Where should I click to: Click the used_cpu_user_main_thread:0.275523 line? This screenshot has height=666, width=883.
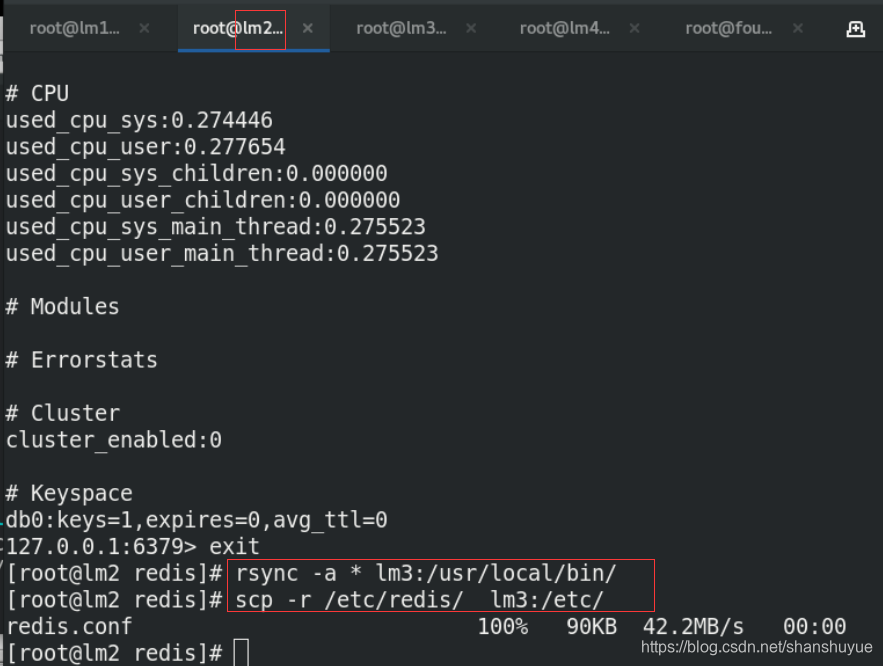222,253
